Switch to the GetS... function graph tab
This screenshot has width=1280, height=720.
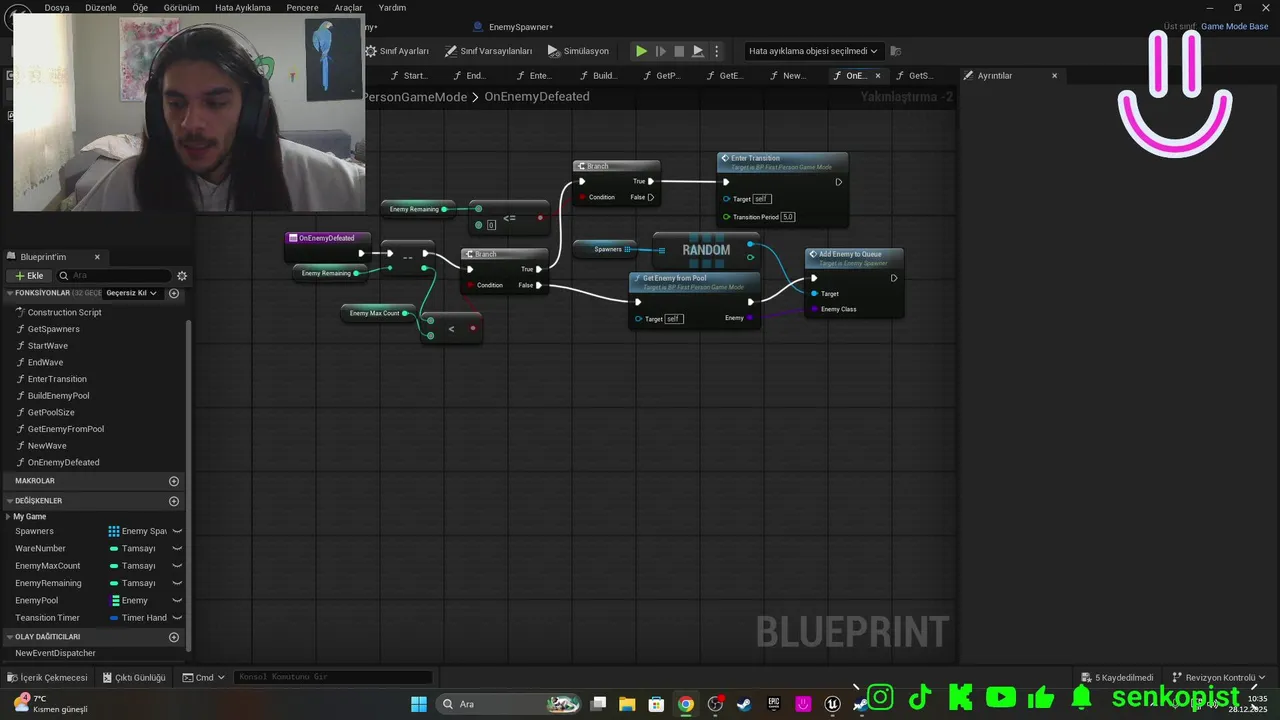click(915, 76)
